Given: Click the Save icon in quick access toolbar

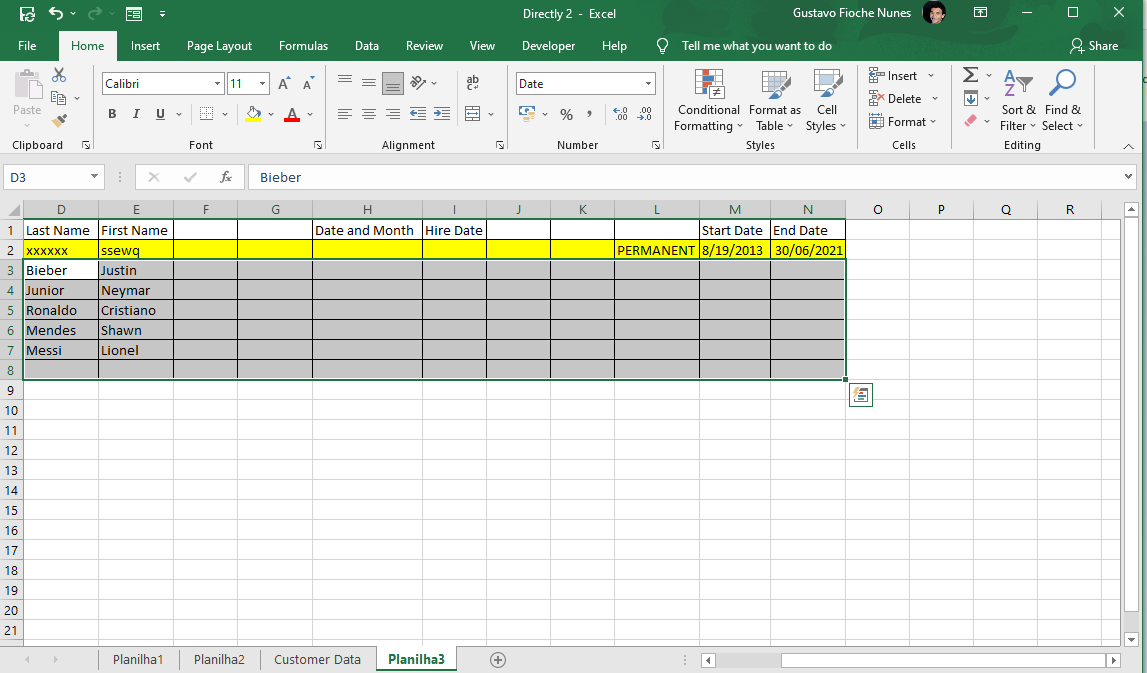Looking at the screenshot, I should [x=27, y=14].
